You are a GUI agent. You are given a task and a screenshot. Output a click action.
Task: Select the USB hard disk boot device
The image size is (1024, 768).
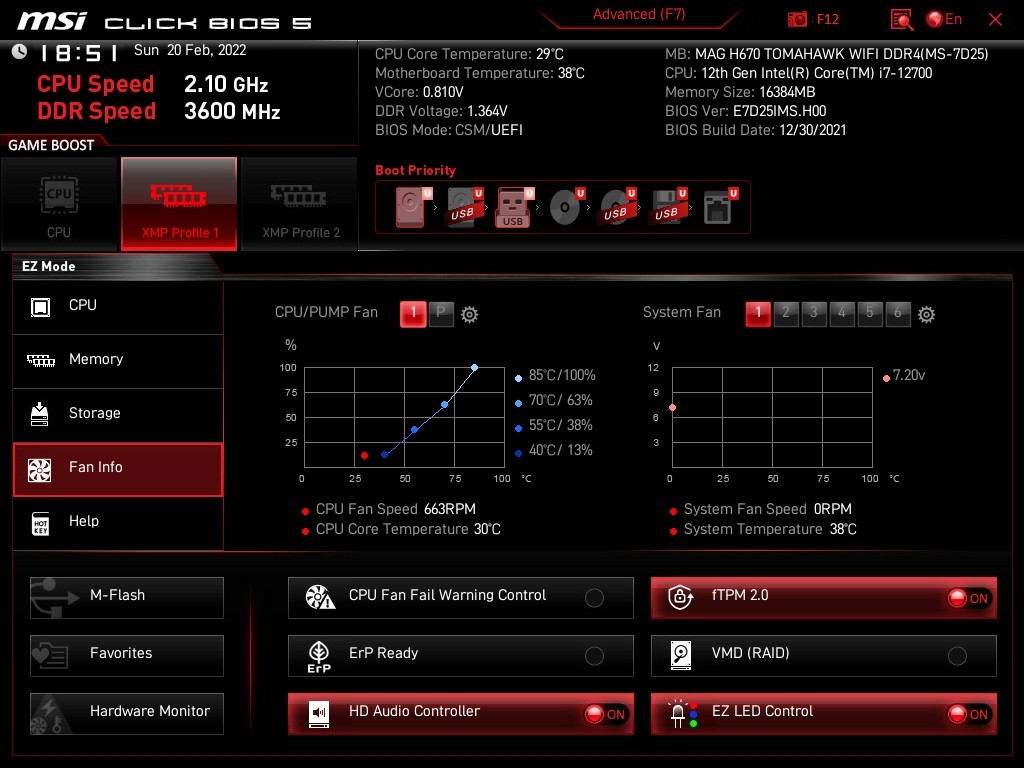click(x=464, y=207)
